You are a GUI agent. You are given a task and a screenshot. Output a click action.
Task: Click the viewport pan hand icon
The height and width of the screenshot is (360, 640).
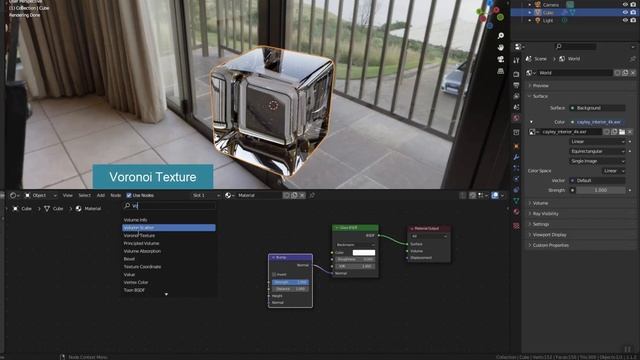coord(500,47)
